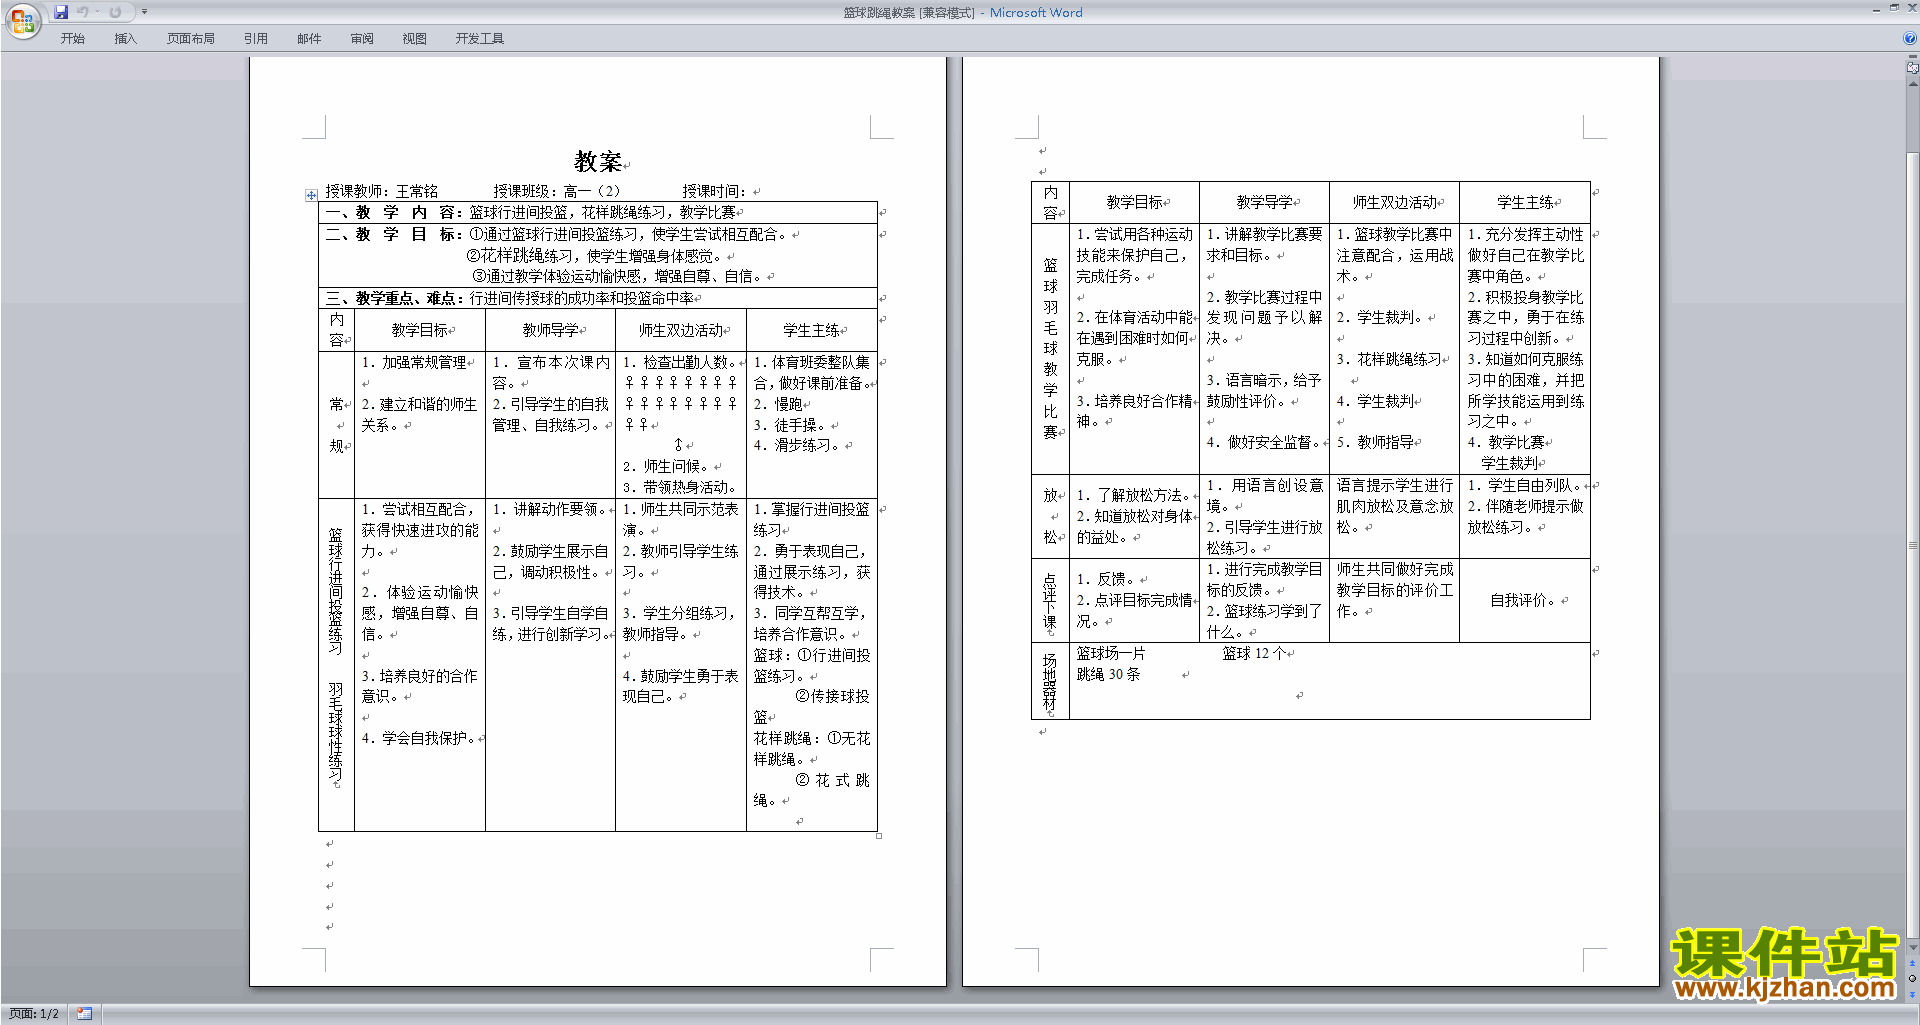This screenshot has height=1025, width=1920.
Task: Click the split-window handle above the scrollbar
Action: tap(1913, 57)
